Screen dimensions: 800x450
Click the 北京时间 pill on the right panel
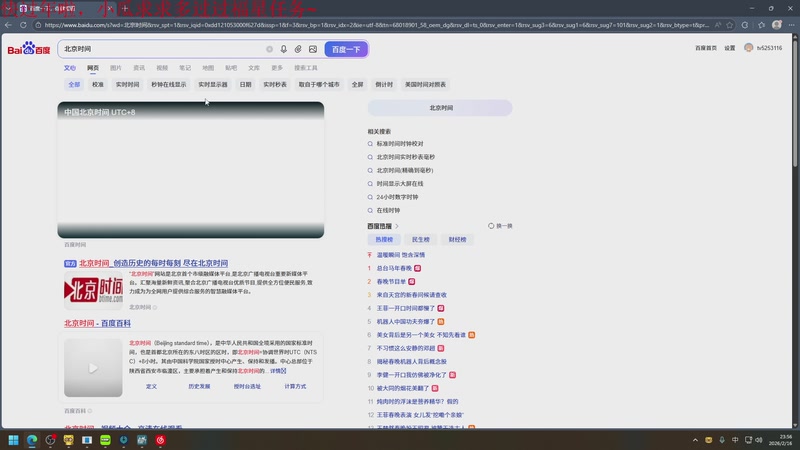coord(440,108)
